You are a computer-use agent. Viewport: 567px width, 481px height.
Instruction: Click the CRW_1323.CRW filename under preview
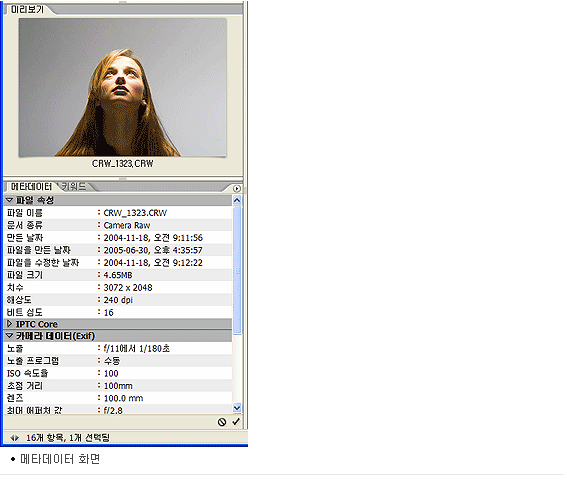tap(123, 164)
